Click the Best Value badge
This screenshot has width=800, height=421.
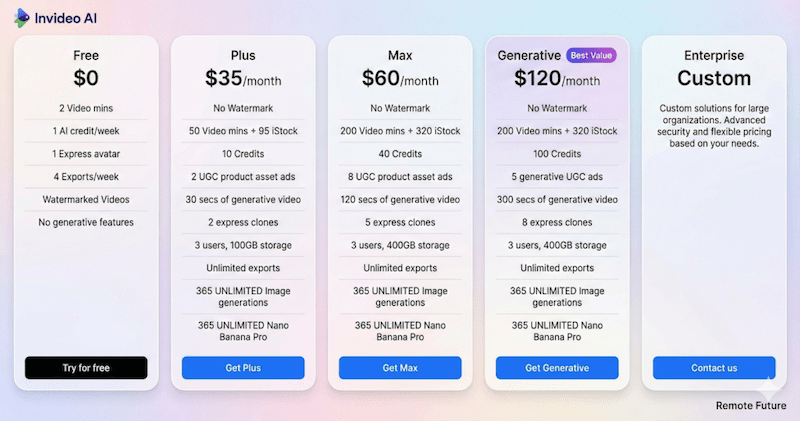tap(592, 55)
